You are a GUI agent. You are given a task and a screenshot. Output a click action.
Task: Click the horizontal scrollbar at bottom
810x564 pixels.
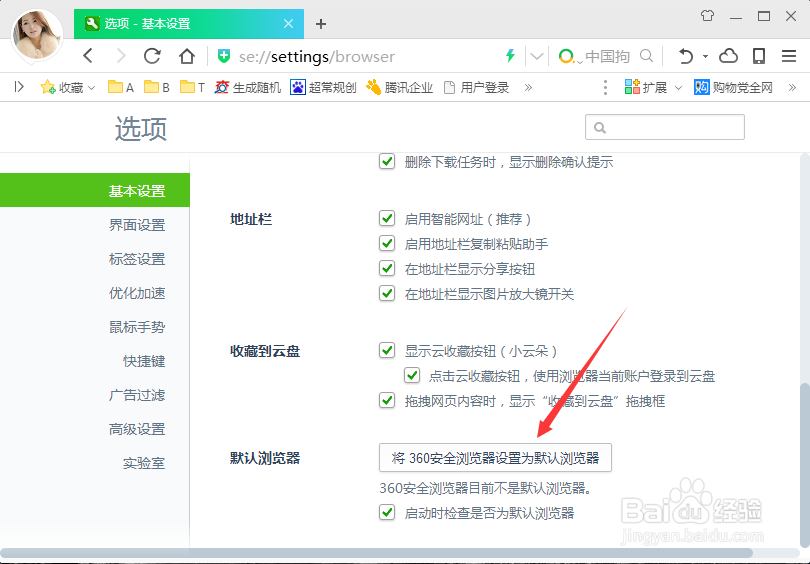[377, 554]
